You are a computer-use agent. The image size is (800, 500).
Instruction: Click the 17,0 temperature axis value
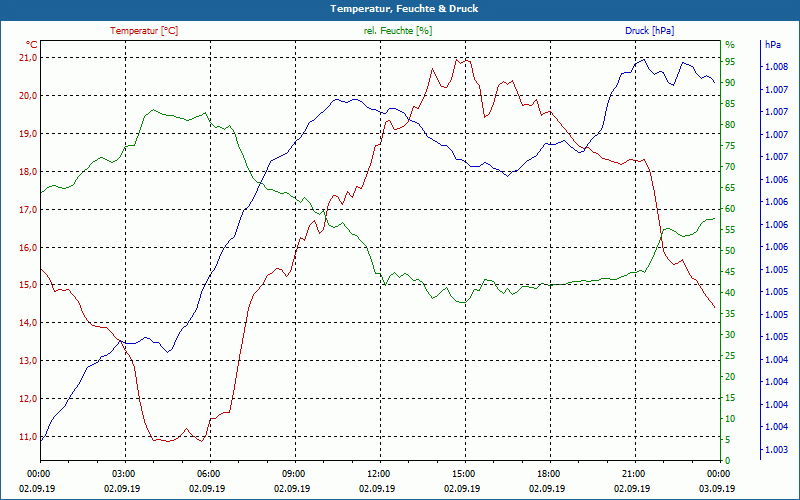tap(29, 210)
